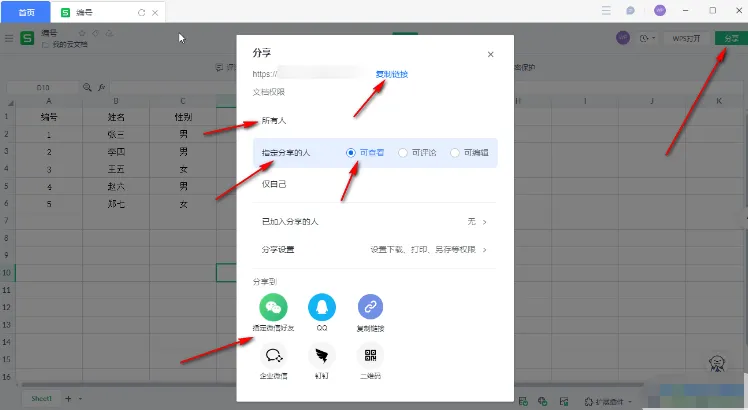Viewport: 748px width, 410px height.
Task: Share to DingTalk (钉钉) icon
Action: (x=322, y=356)
